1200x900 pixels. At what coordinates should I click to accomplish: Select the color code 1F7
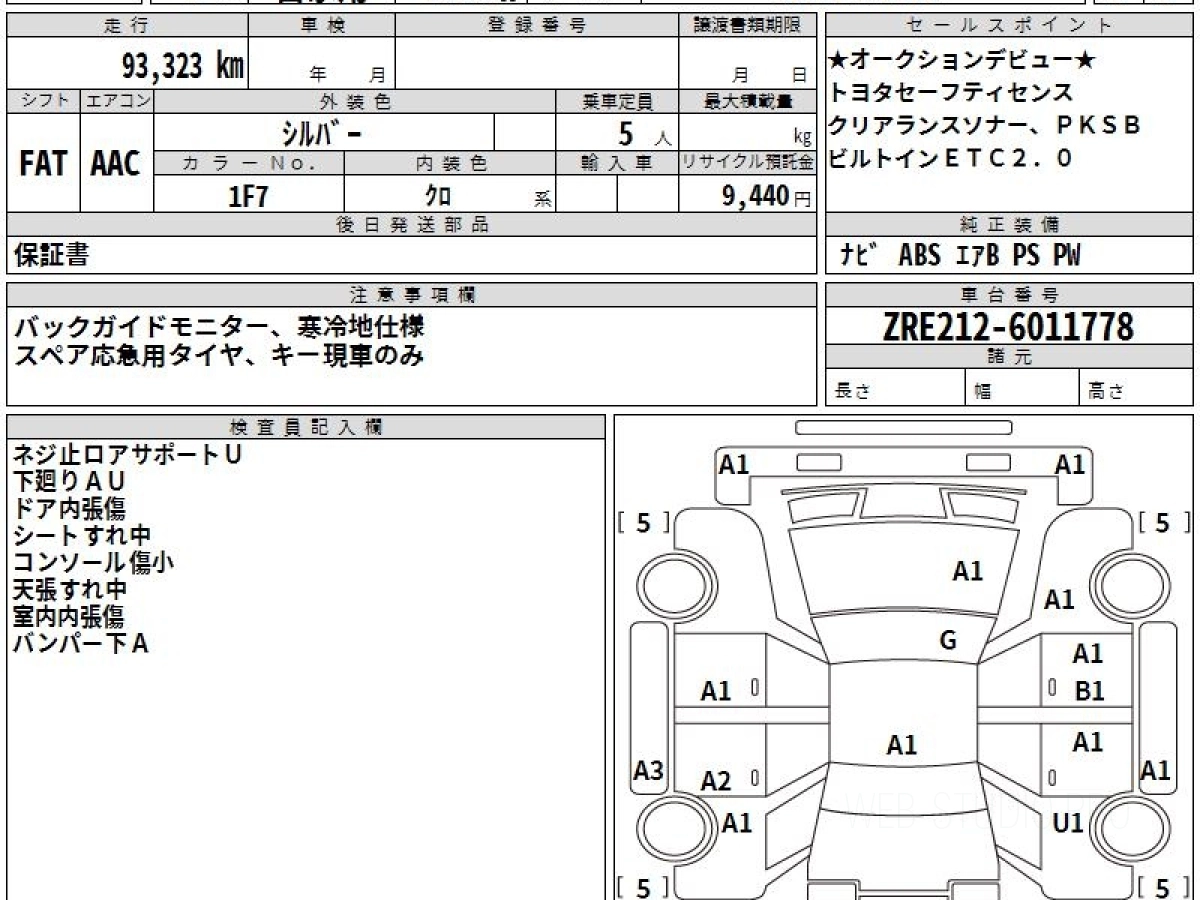pos(249,195)
